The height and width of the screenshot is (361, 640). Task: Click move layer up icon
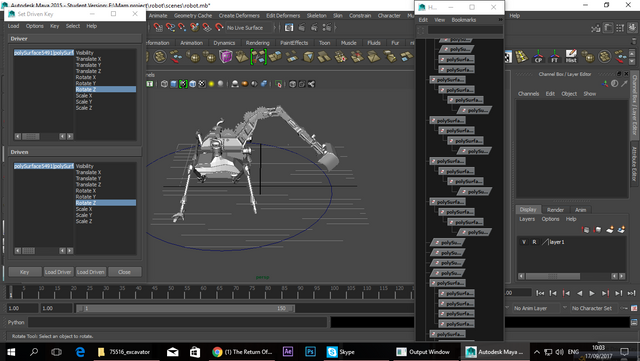(585, 230)
